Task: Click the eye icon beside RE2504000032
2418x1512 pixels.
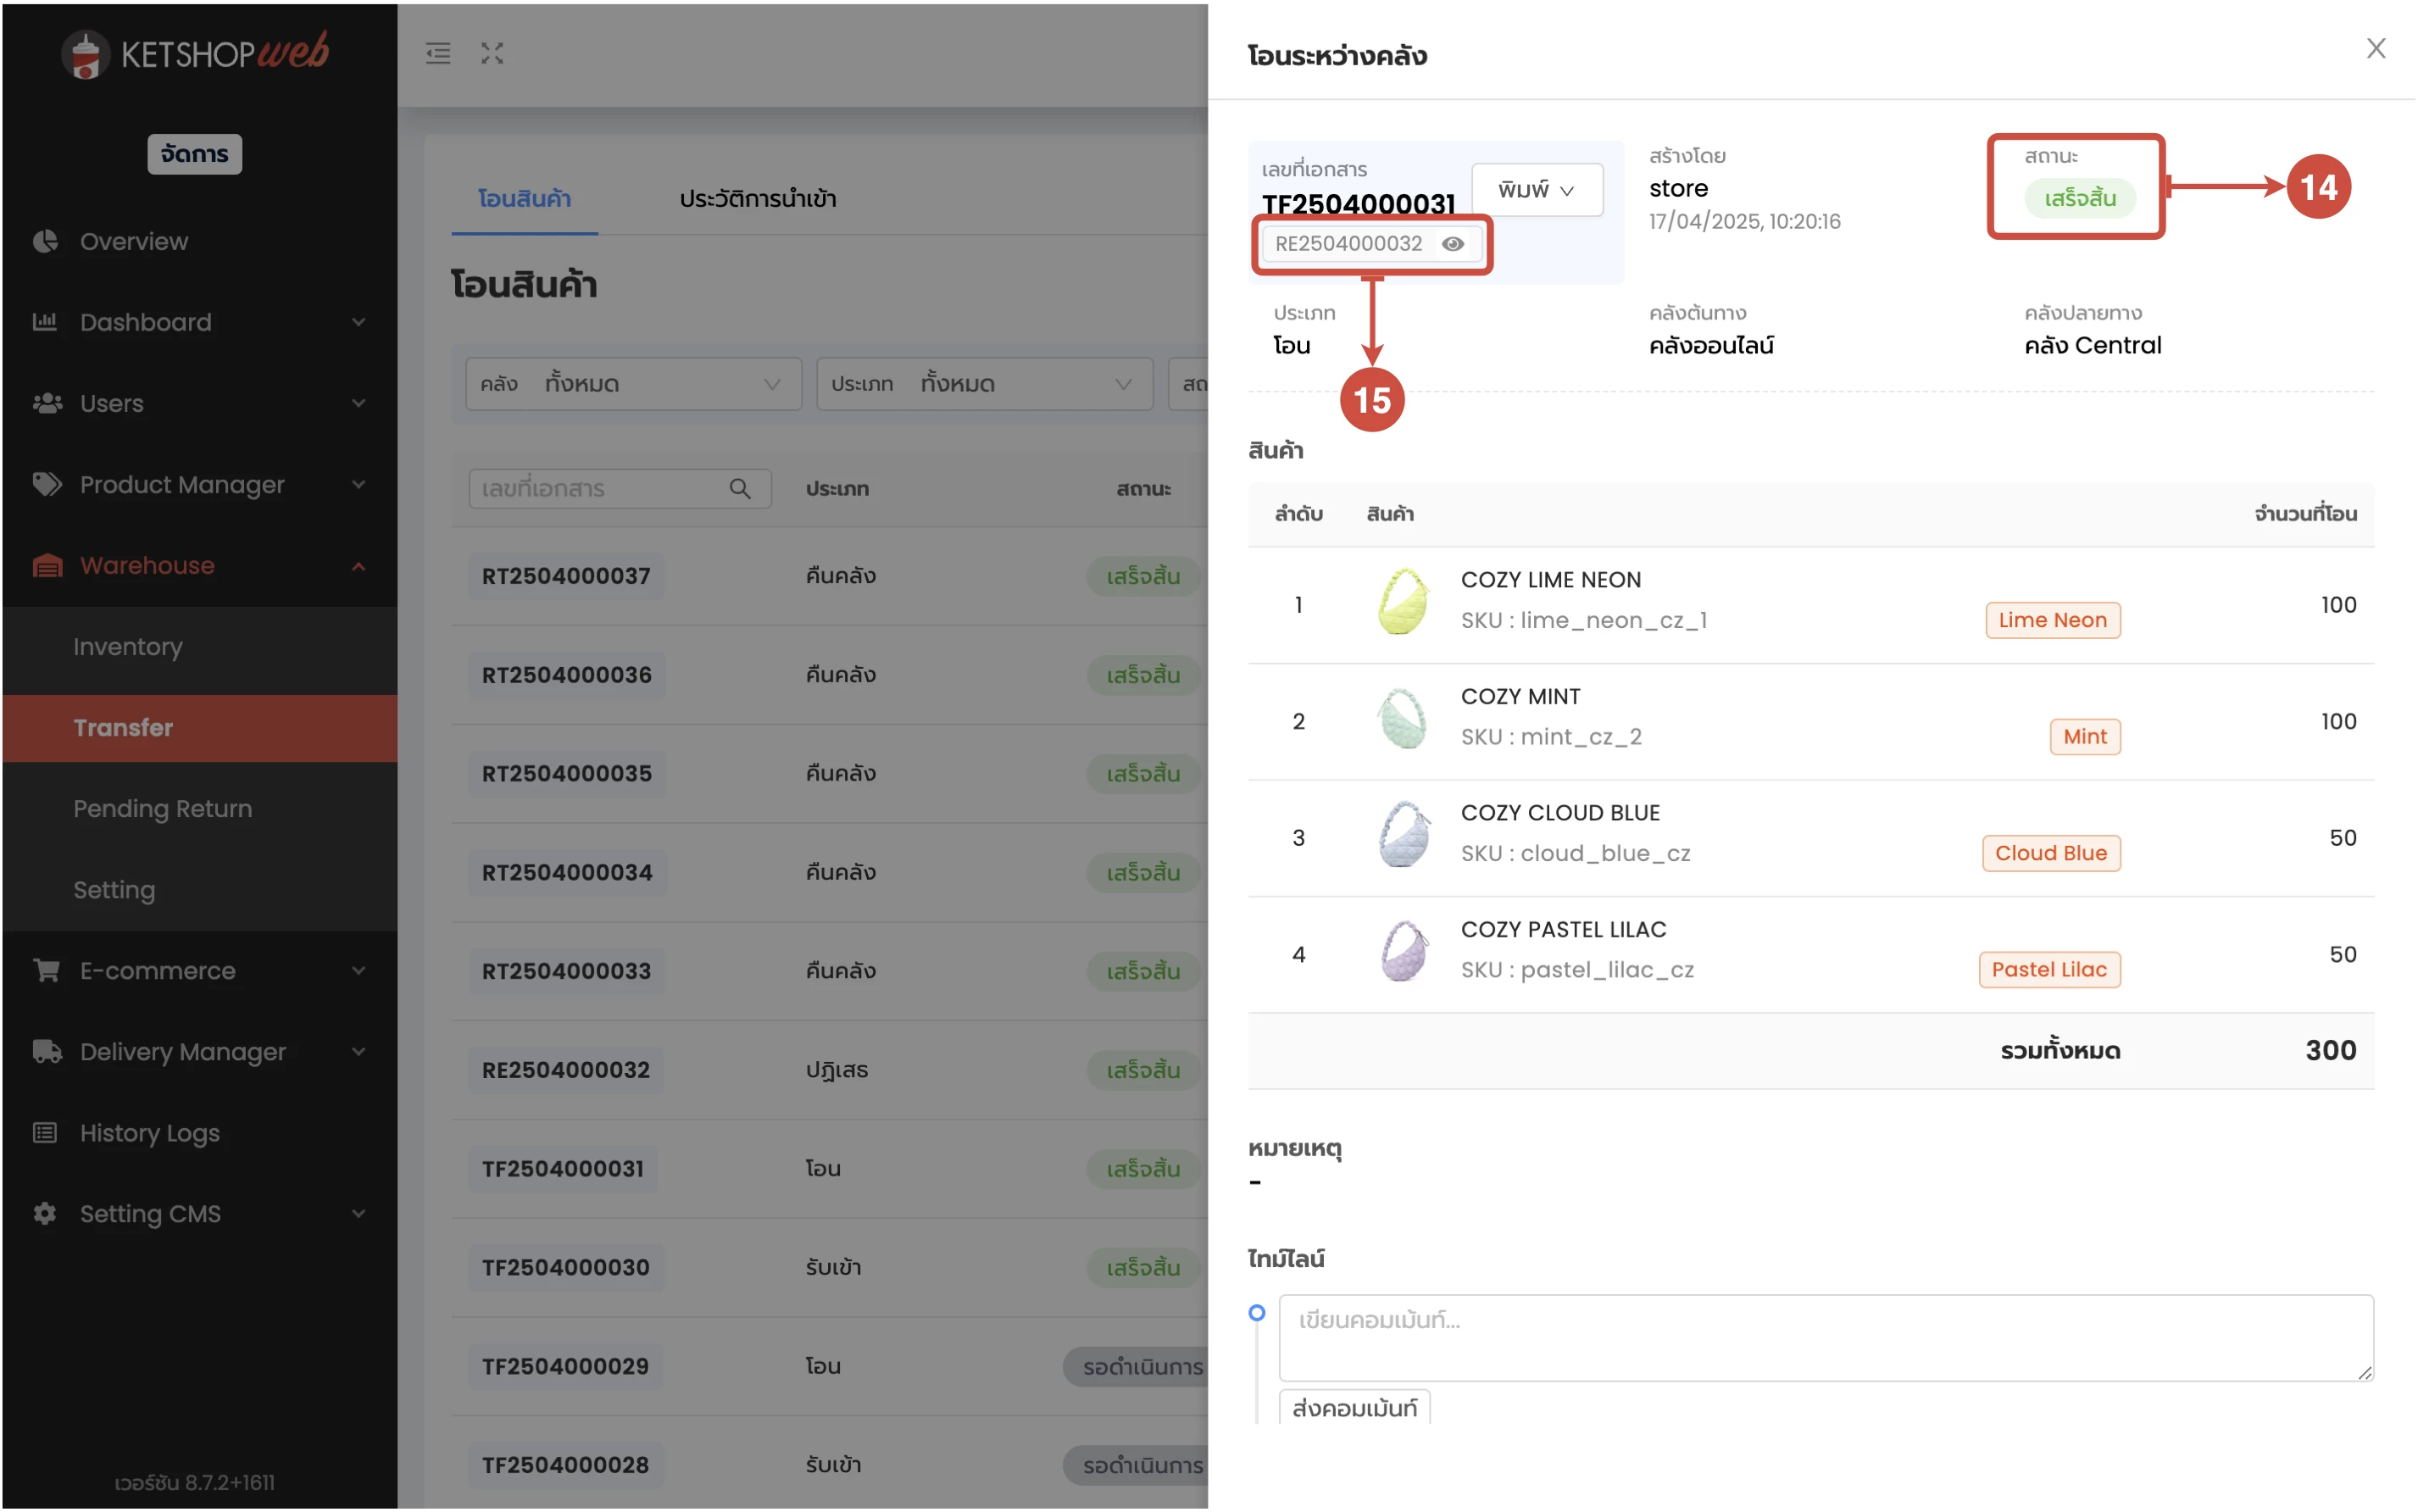Action: [x=1452, y=244]
